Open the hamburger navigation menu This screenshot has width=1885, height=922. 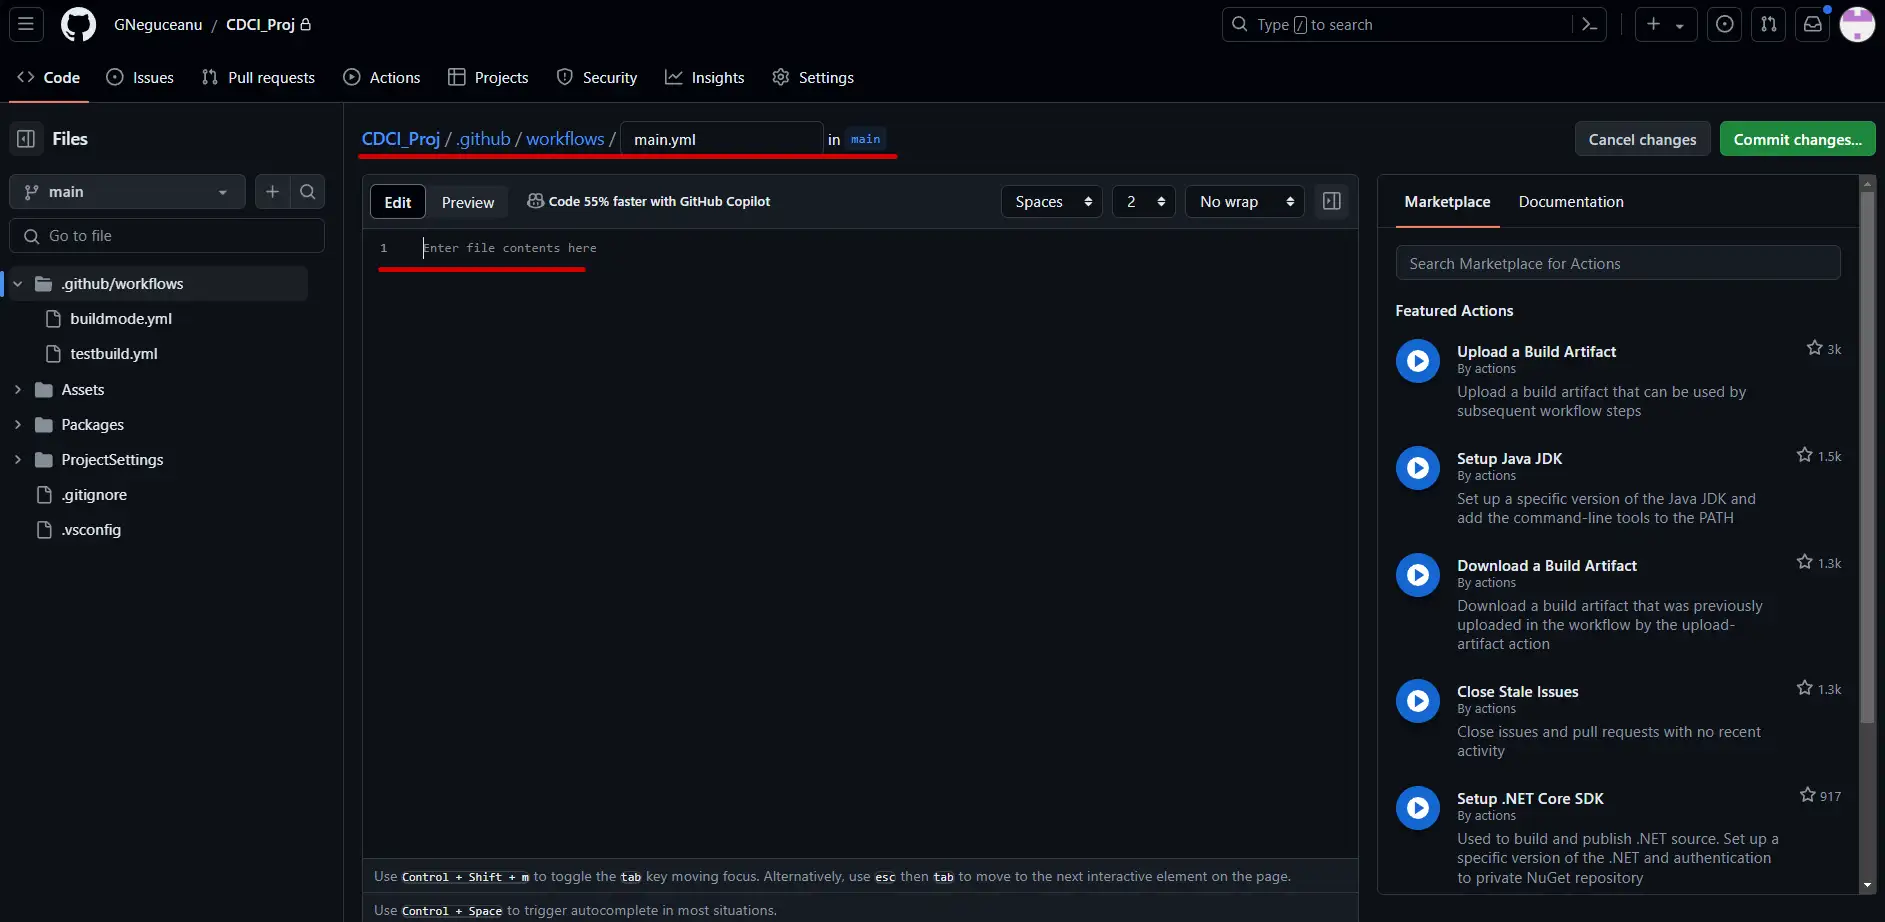point(26,24)
